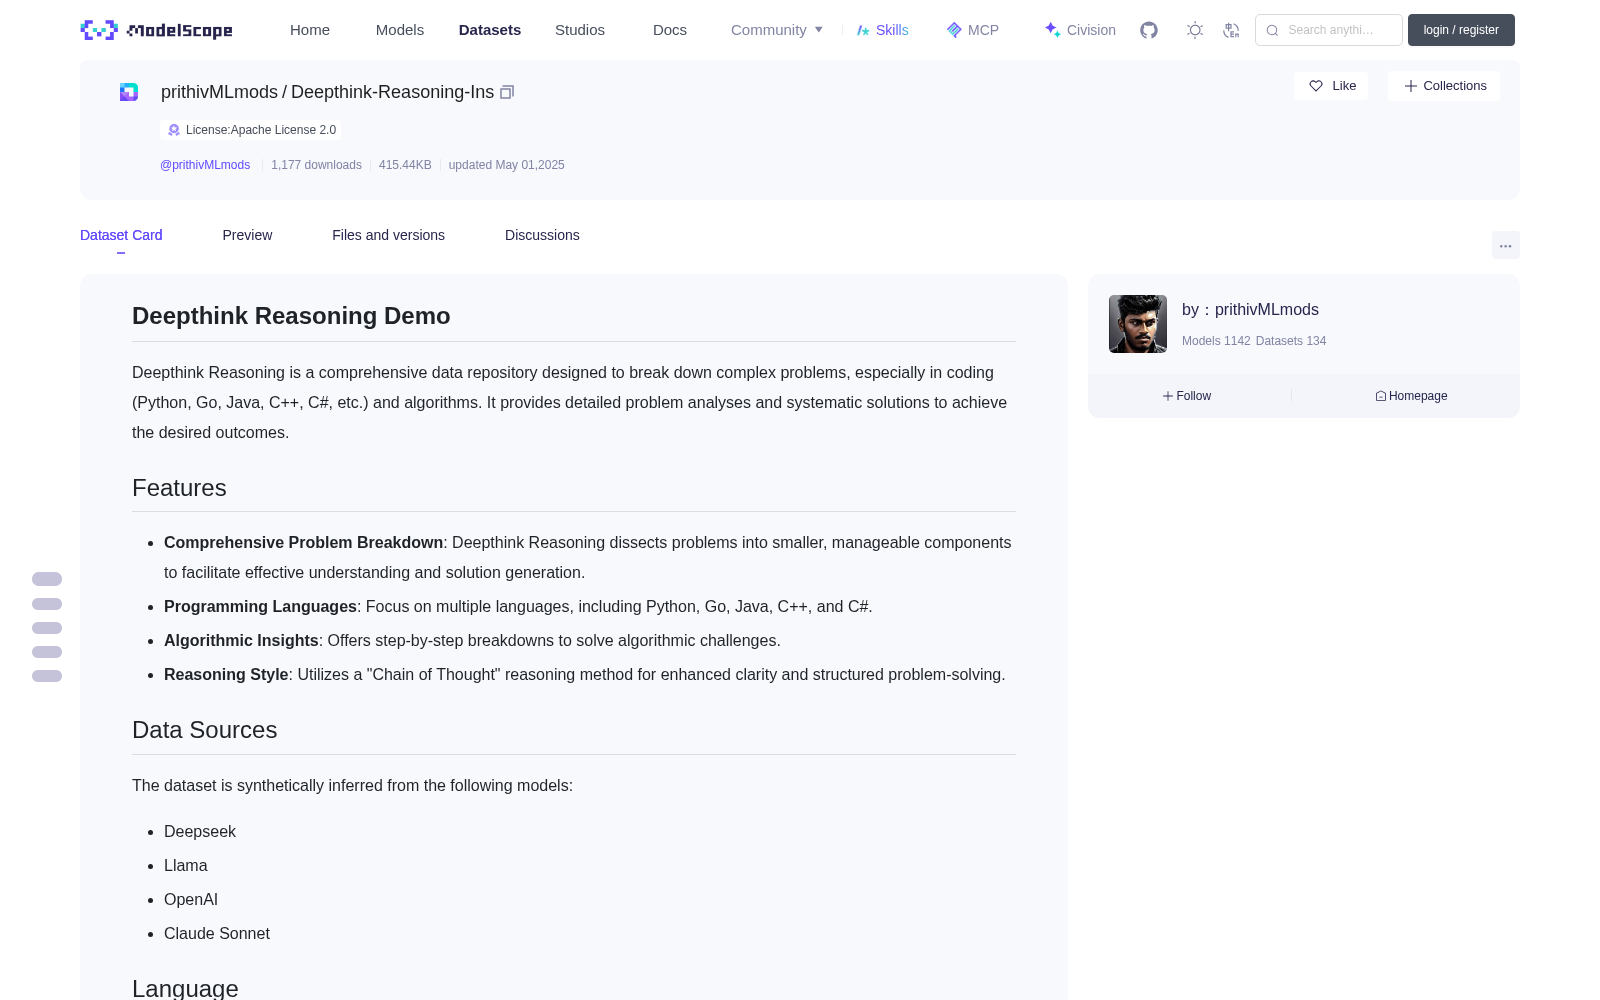Click the Deepseek list item

pyautogui.click(x=200, y=831)
